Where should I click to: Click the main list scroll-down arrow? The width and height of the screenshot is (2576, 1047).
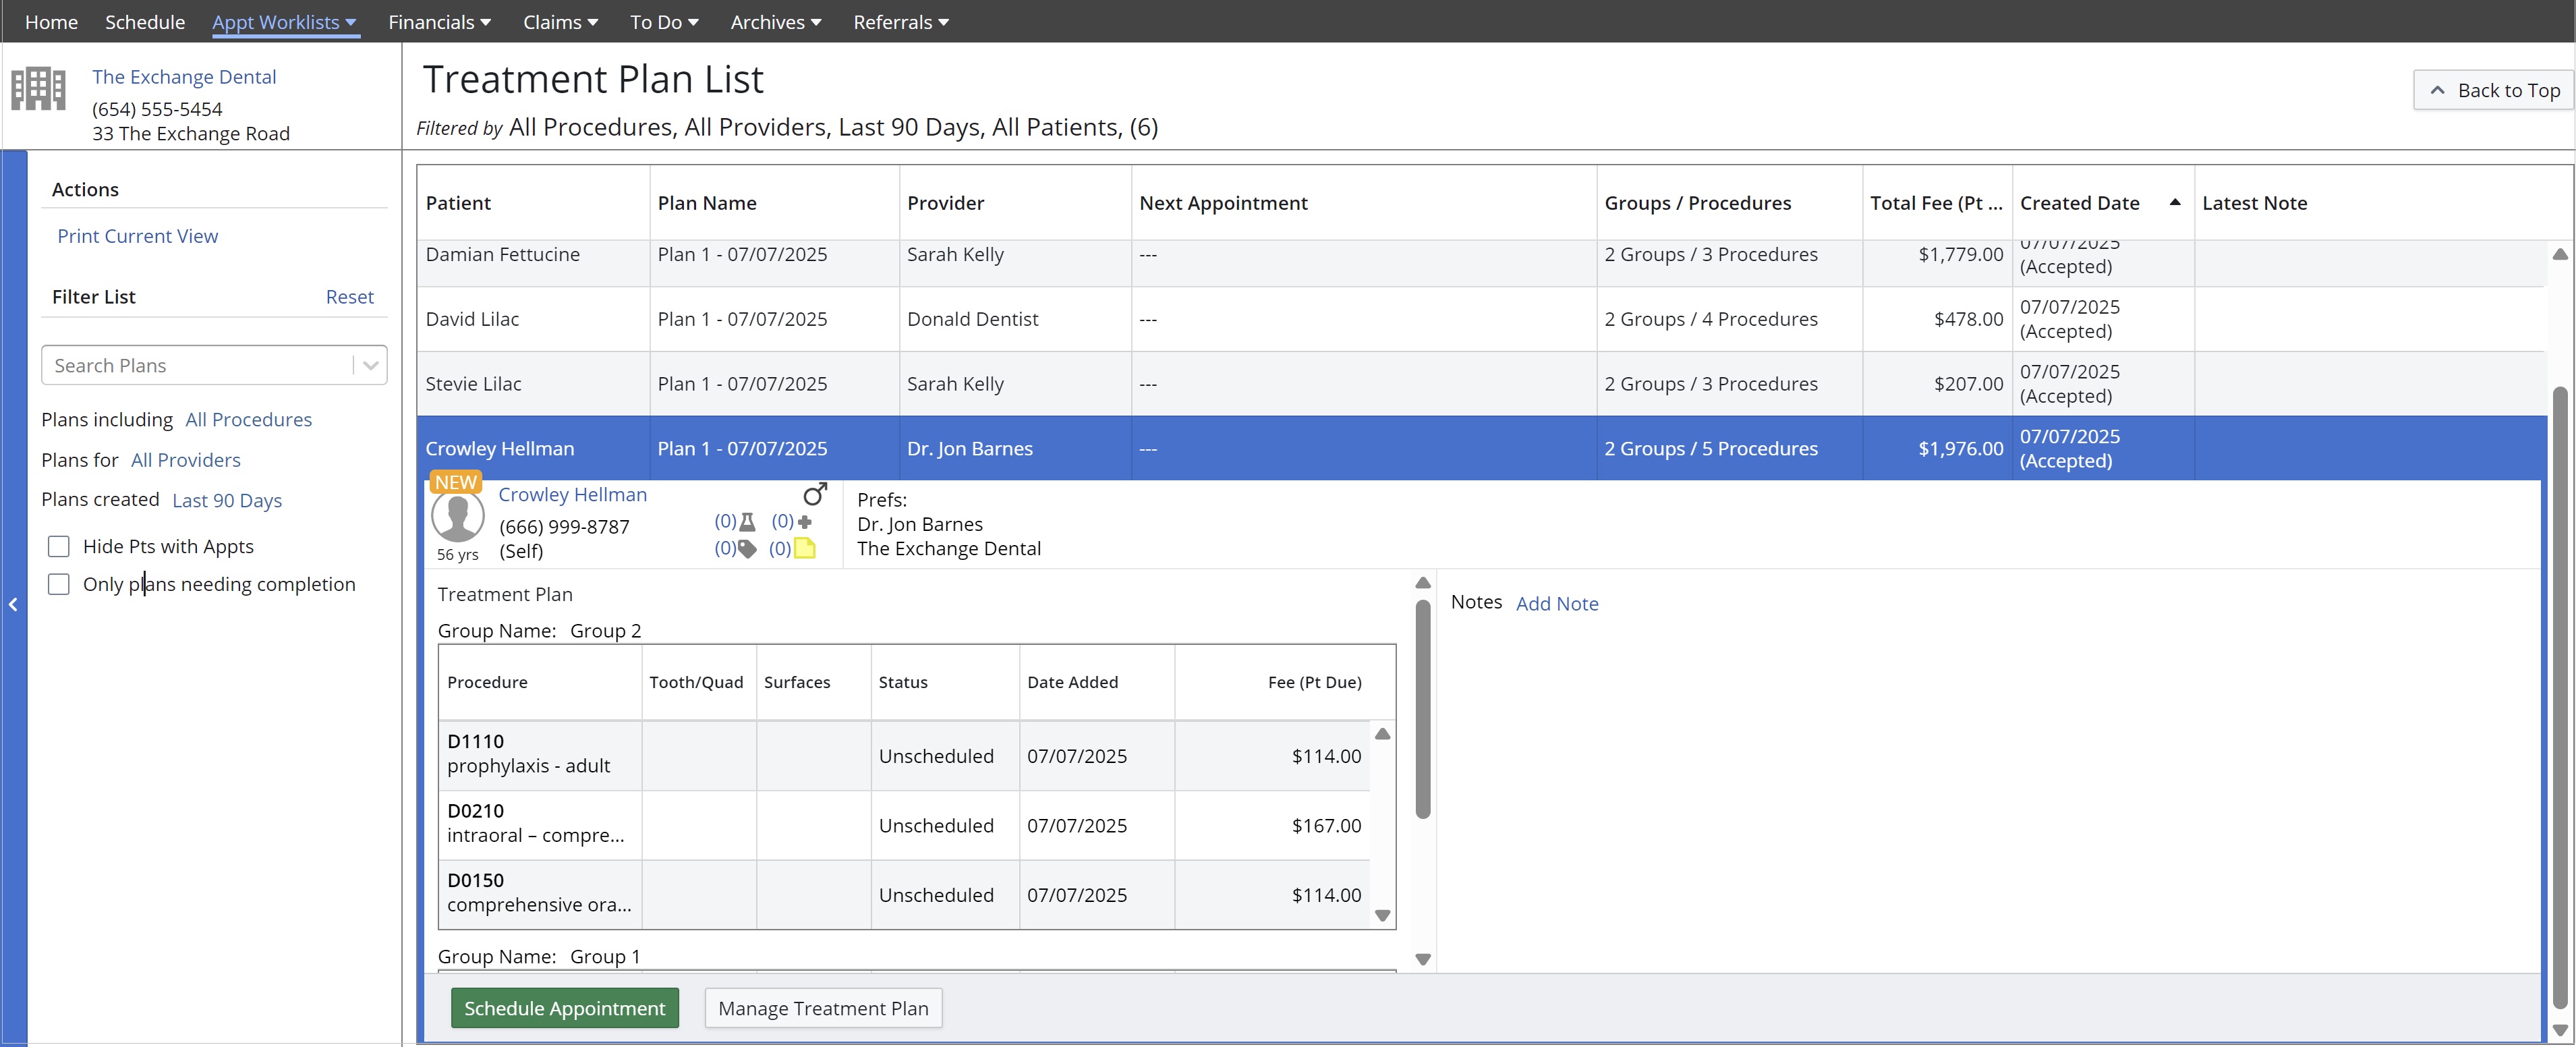(x=2559, y=1030)
